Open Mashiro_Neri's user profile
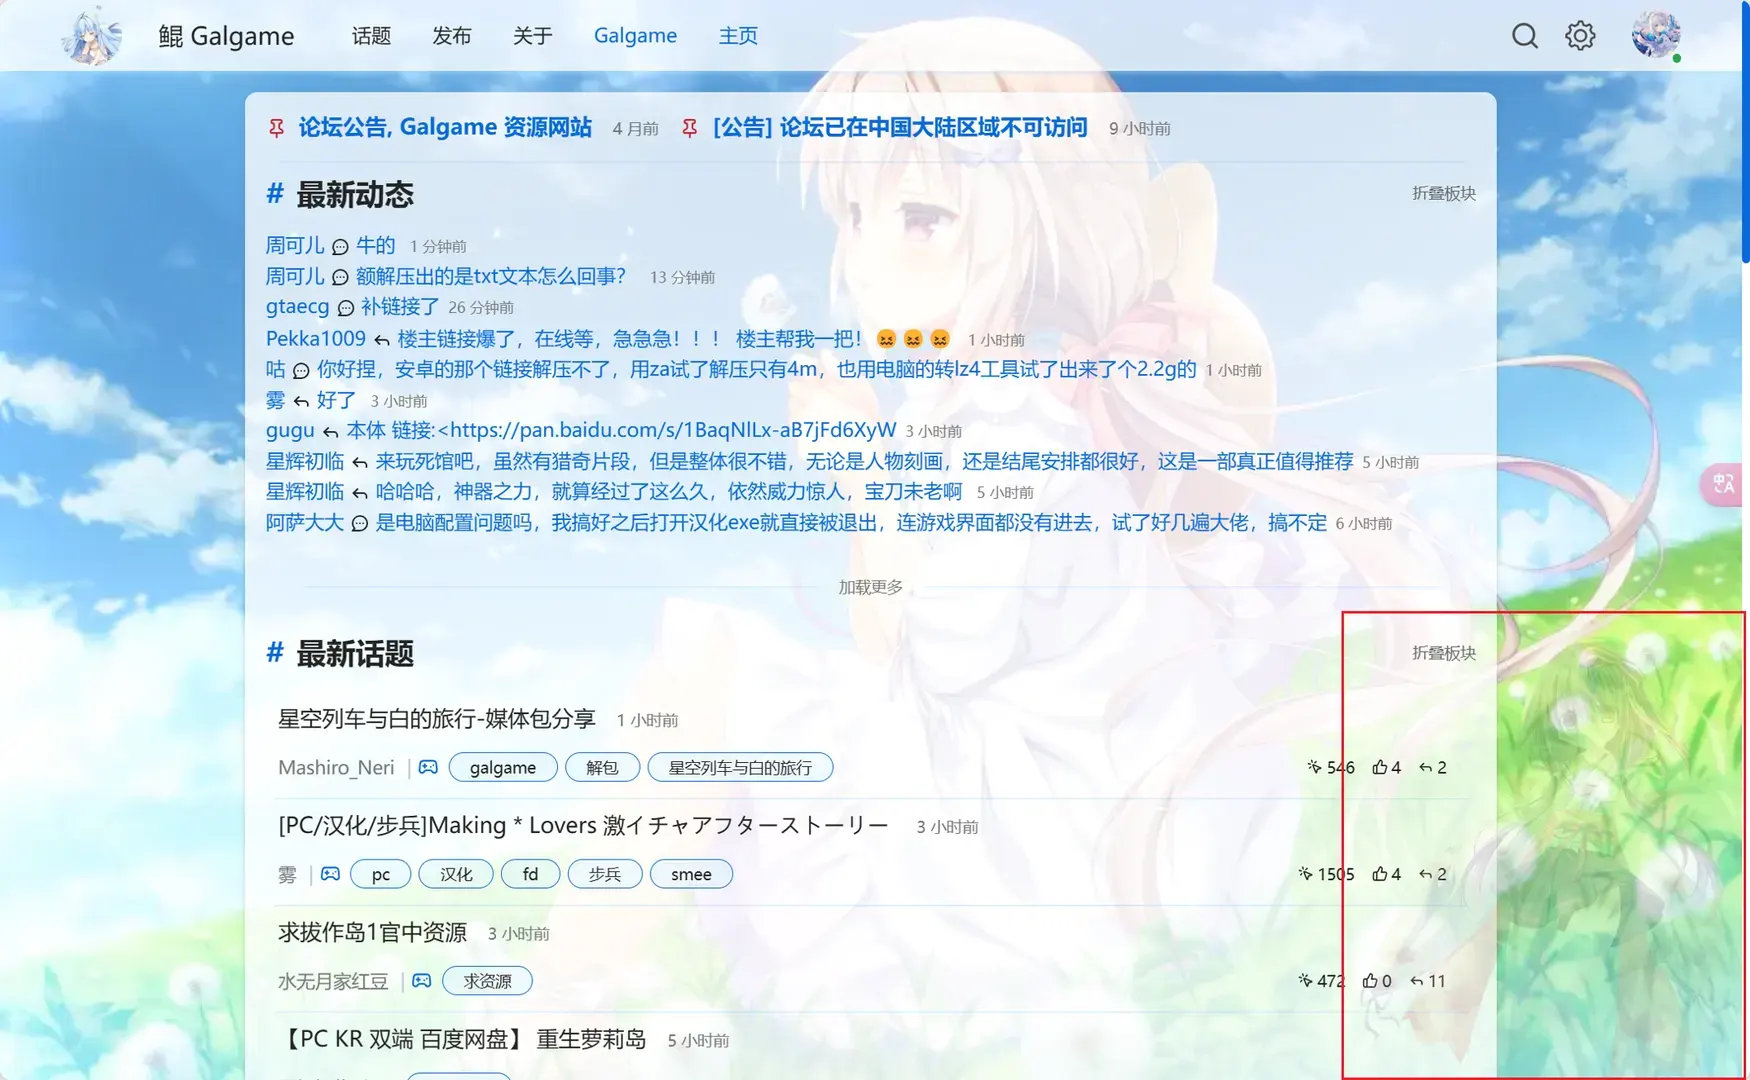Screen dimensions: 1750x1080 point(336,767)
